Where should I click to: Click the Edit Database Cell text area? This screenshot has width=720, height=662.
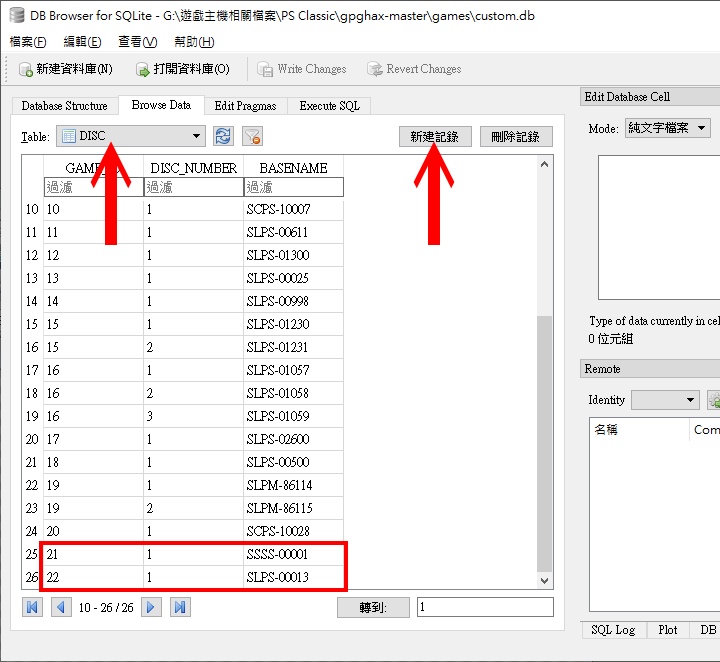click(x=659, y=227)
